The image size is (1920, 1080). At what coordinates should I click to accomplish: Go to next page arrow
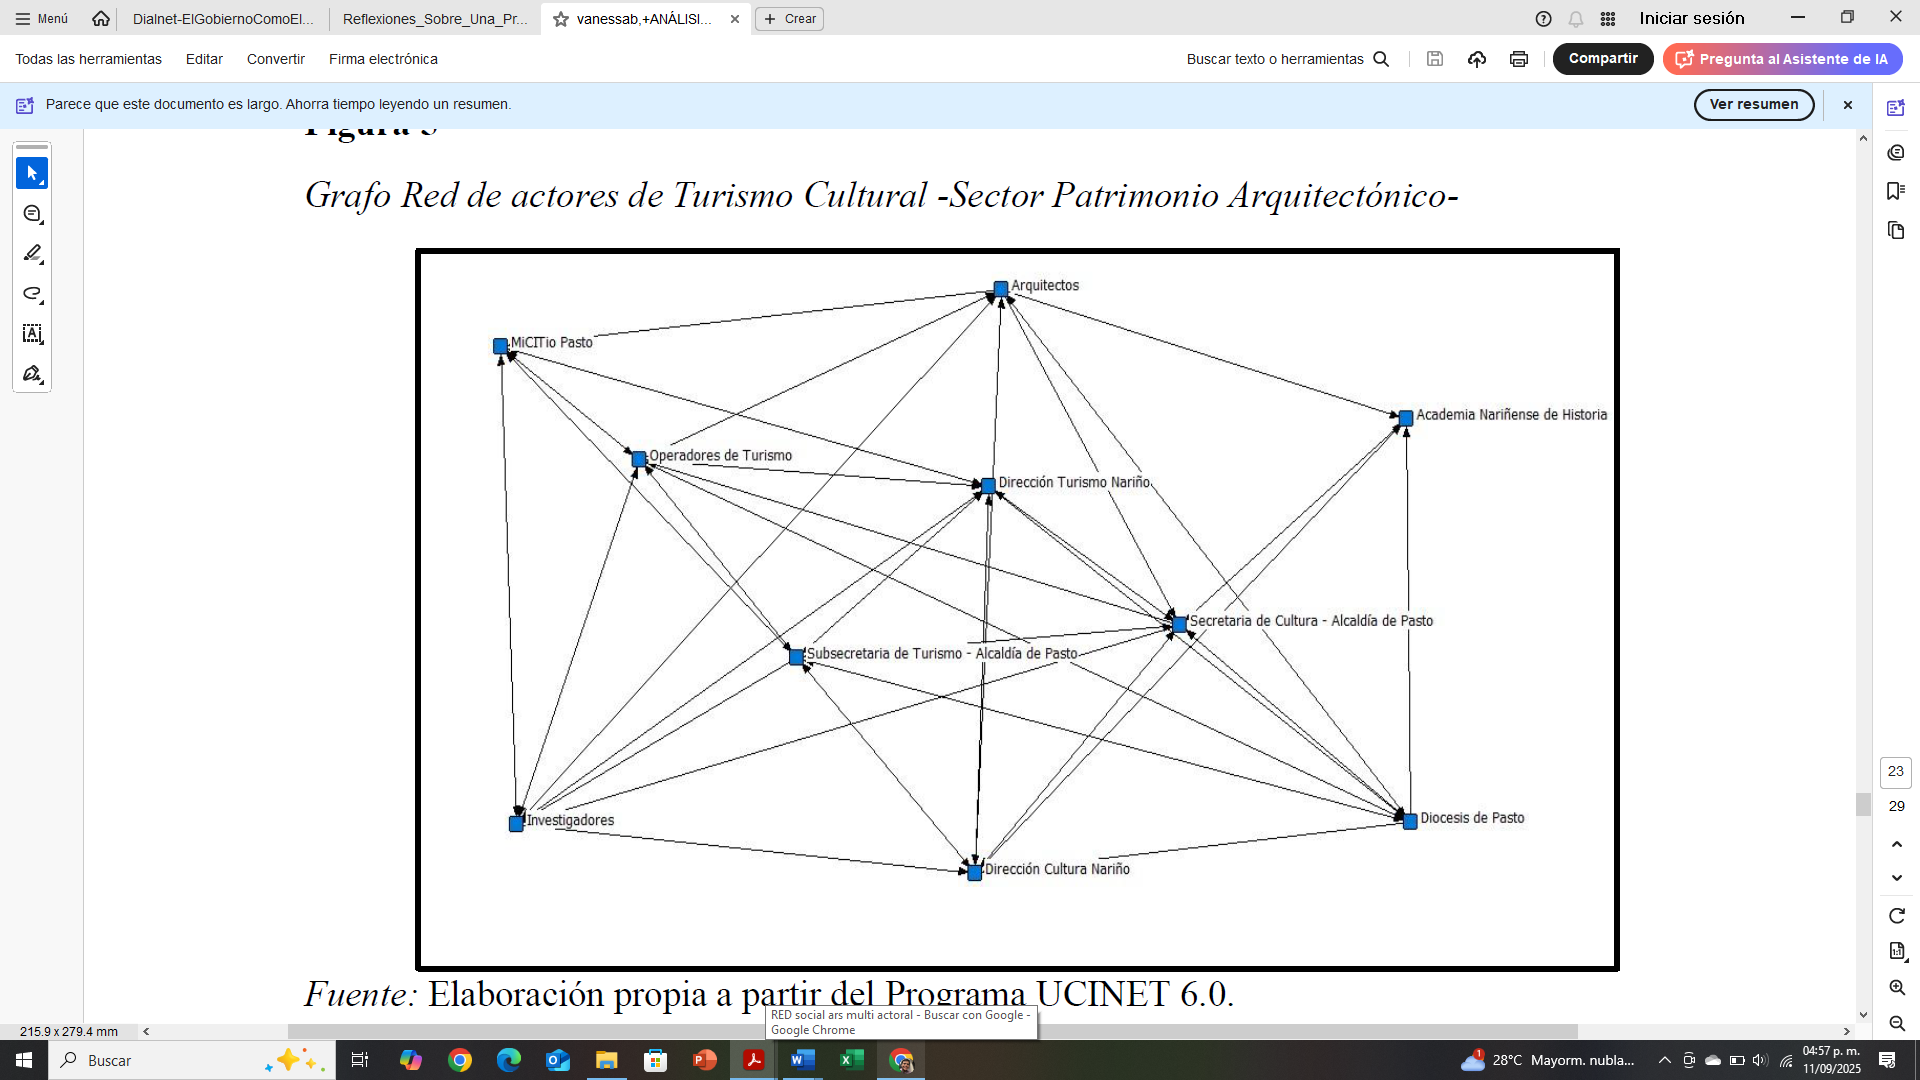click(x=1896, y=878)
